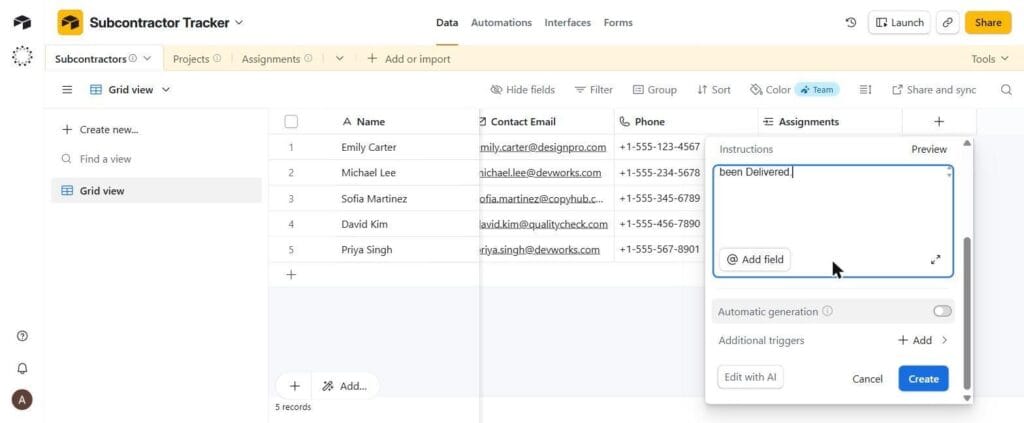Click Edit with AI button
The image size is (1024, 423).
click(750, 377)
